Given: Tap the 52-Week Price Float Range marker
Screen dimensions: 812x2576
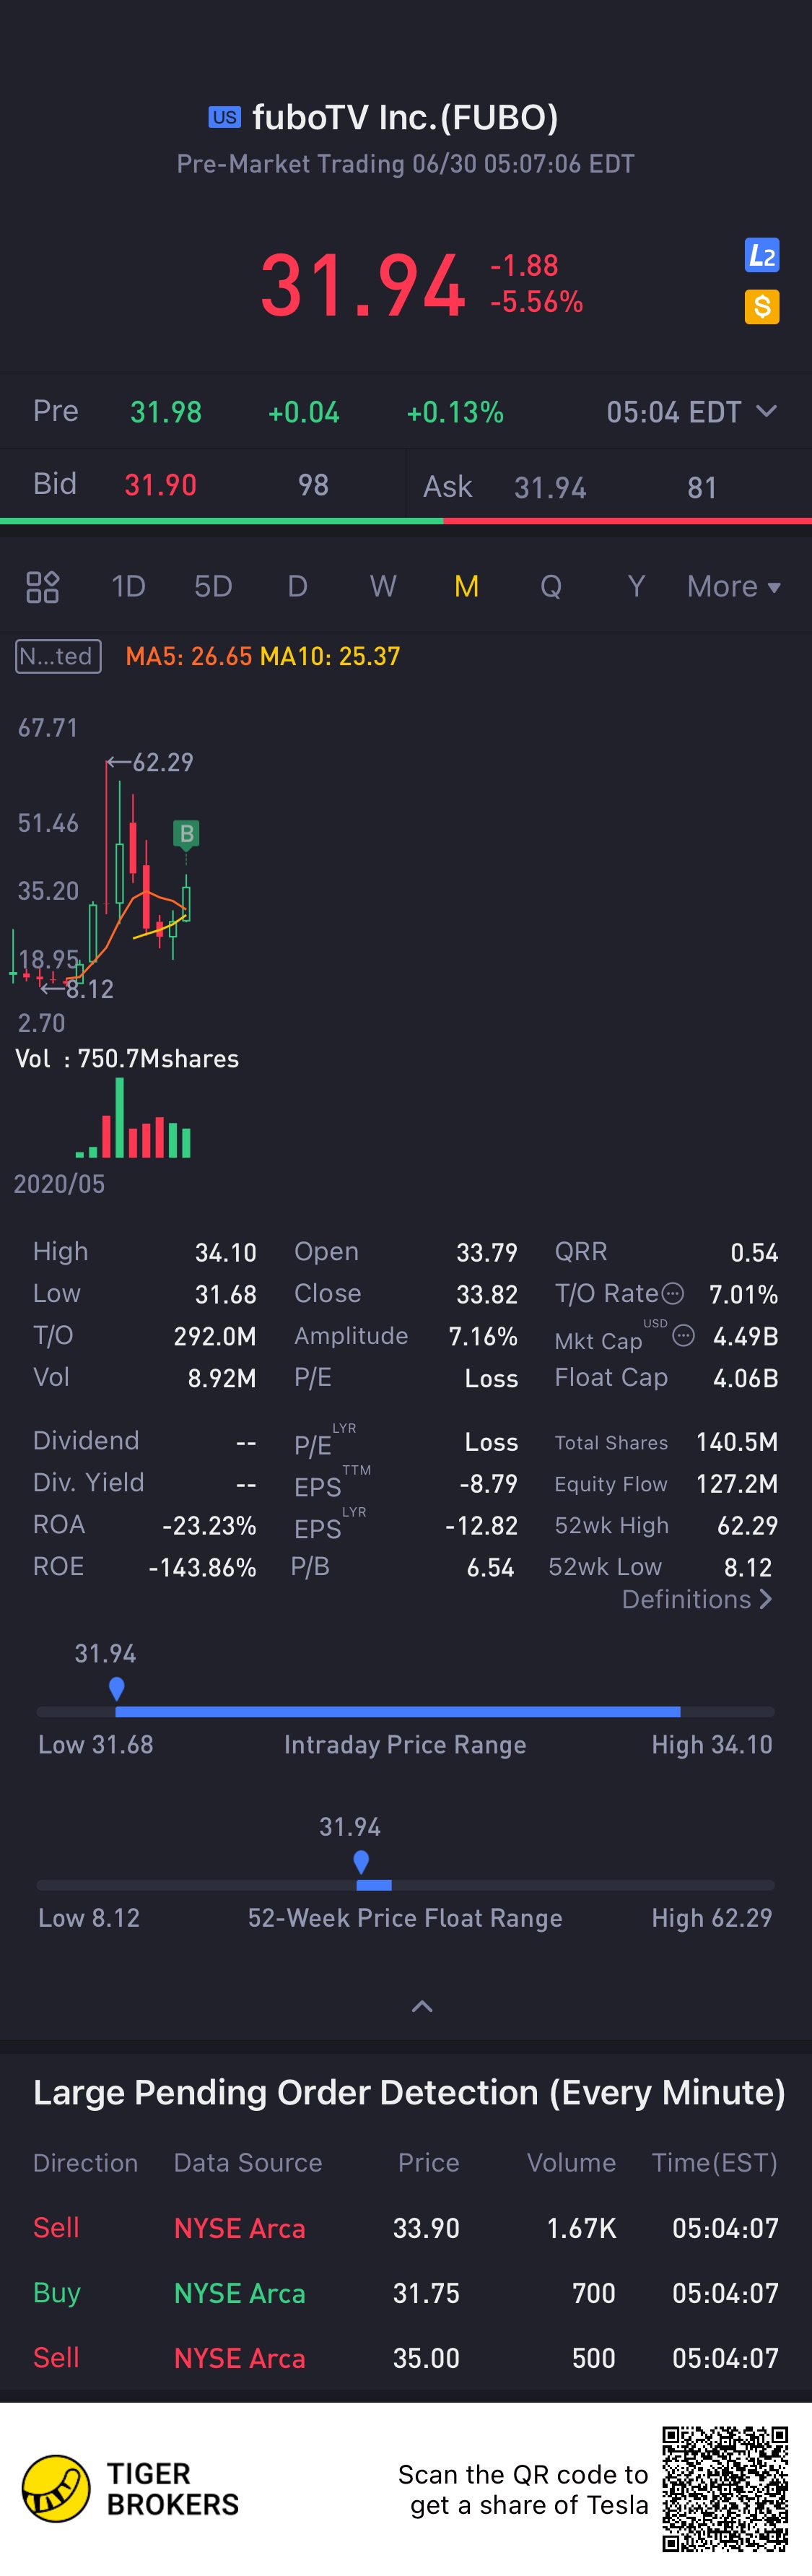Looking at the screenshot, I should (361, 1862).
